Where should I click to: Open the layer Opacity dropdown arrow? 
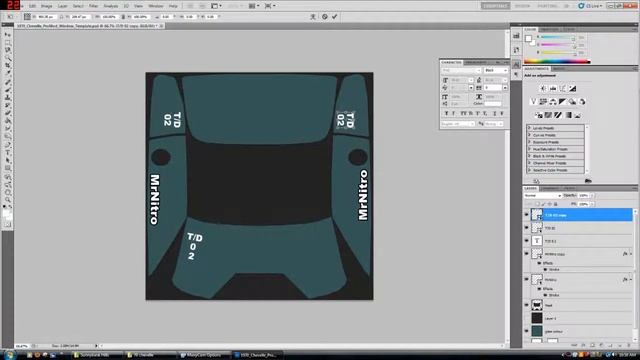pyautogui.click(x=592, y=196)
